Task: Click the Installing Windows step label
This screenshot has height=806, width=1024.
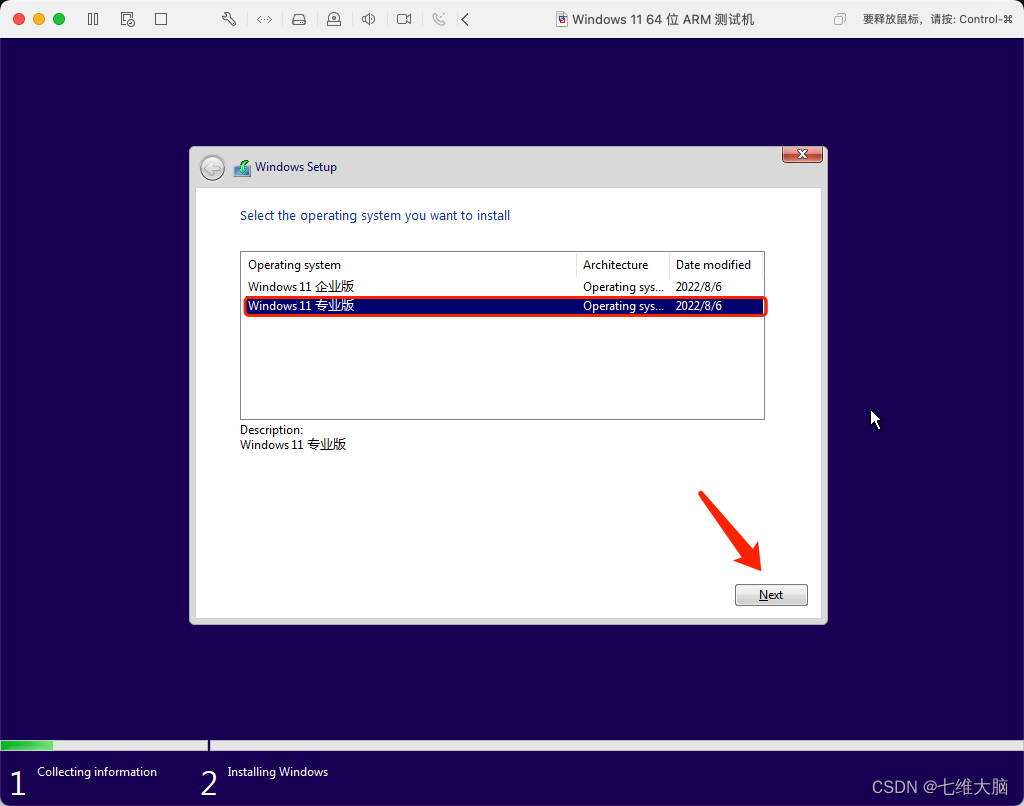Action: (278, 772)
